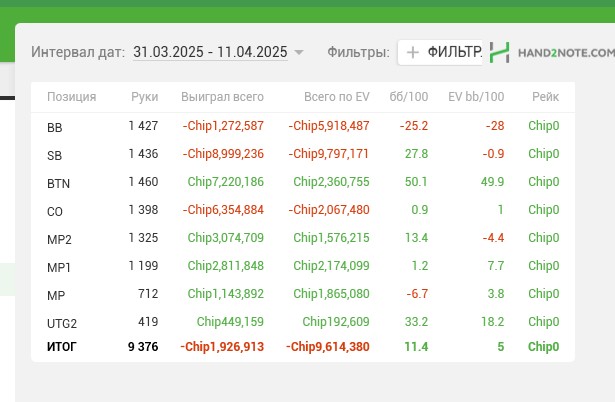The width and height of the screenshot is (615, 402).
Task: Sort table by Выиграл всего column
Action: pyautogui.click(x=222, y=97)
